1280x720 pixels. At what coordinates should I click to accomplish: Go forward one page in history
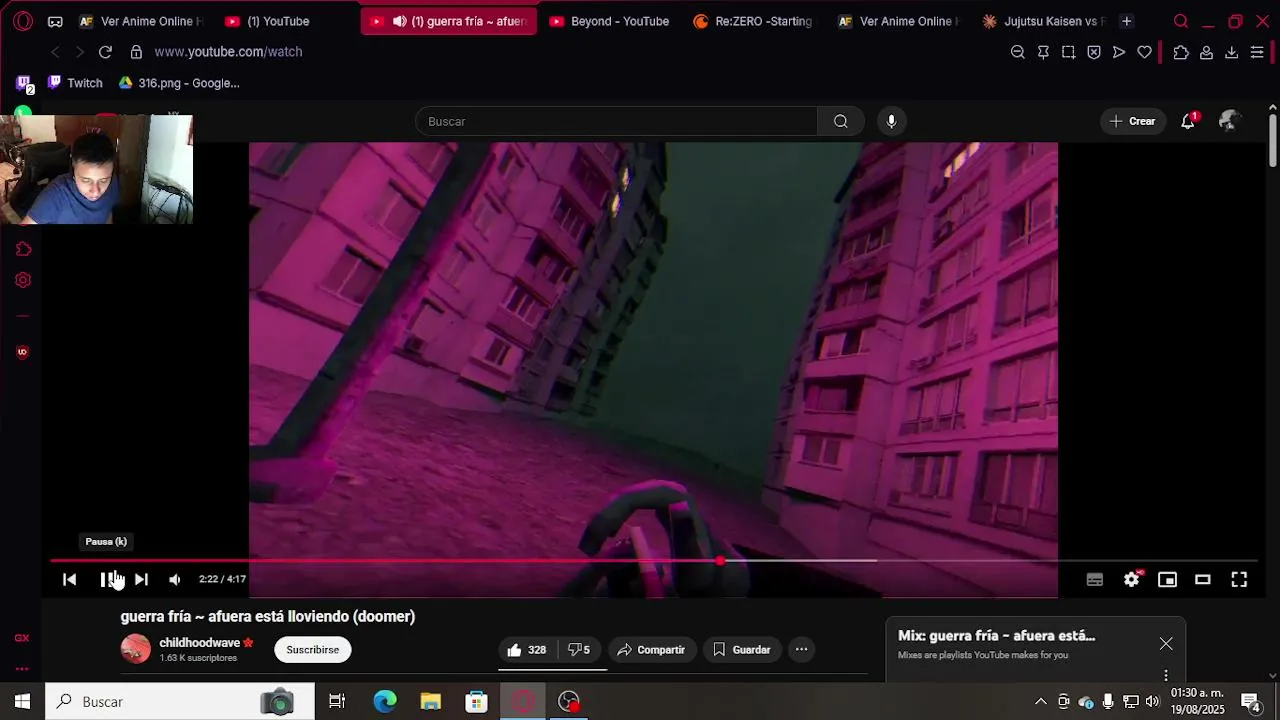coord(80,52)
